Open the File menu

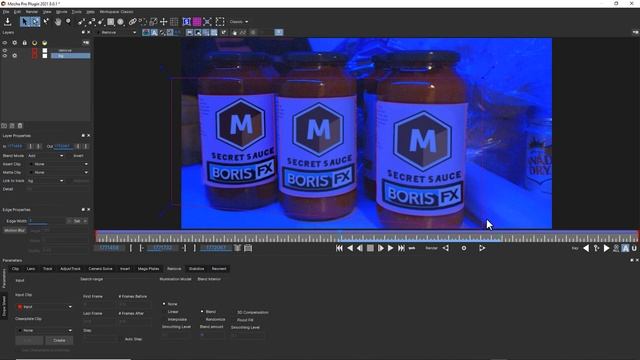[x=6, y=12]
